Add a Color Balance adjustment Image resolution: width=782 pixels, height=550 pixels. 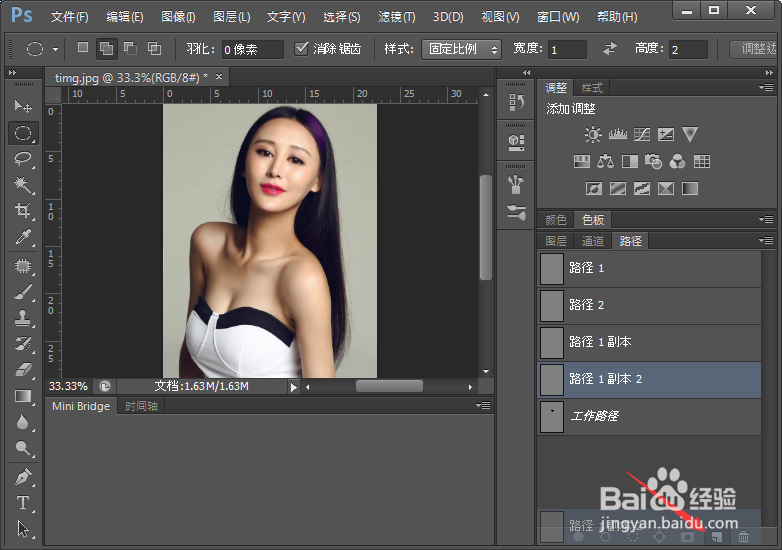pyautogui.click(x=605, y=161)
